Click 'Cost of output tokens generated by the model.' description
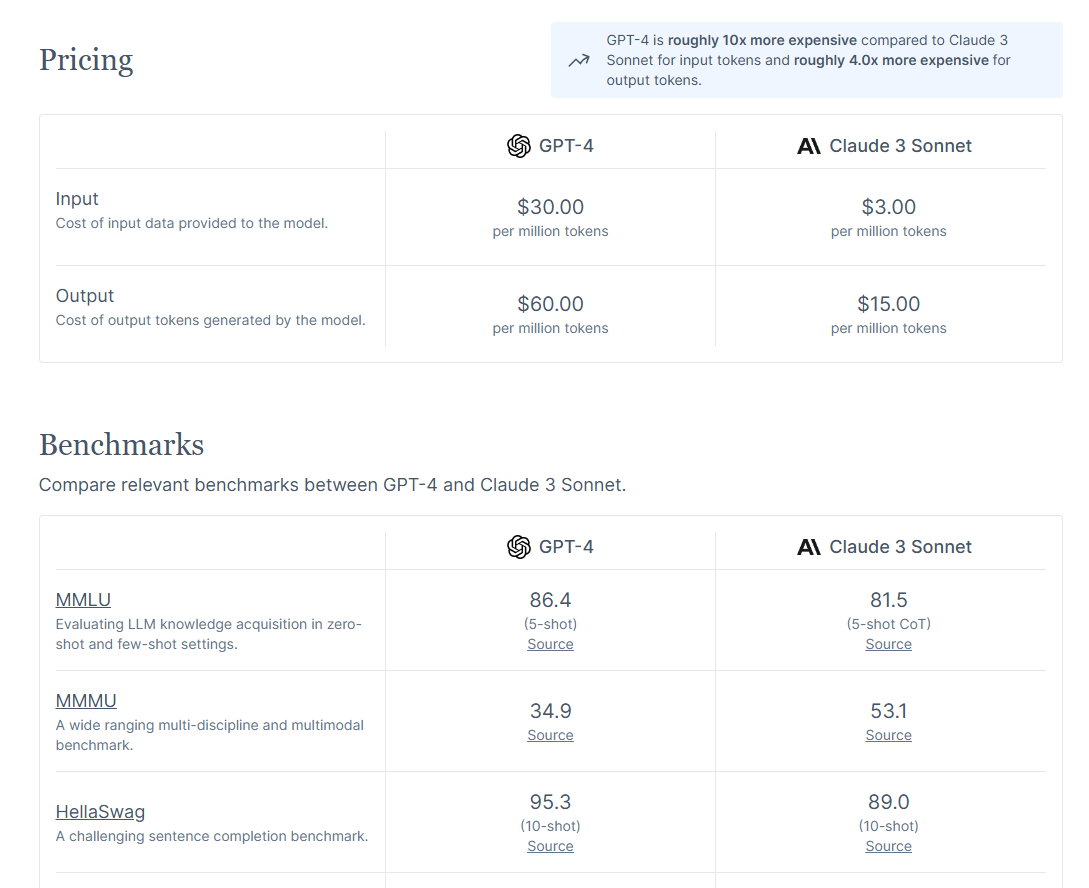This screenshot has height=888, width=1089. tap(210, 321)
